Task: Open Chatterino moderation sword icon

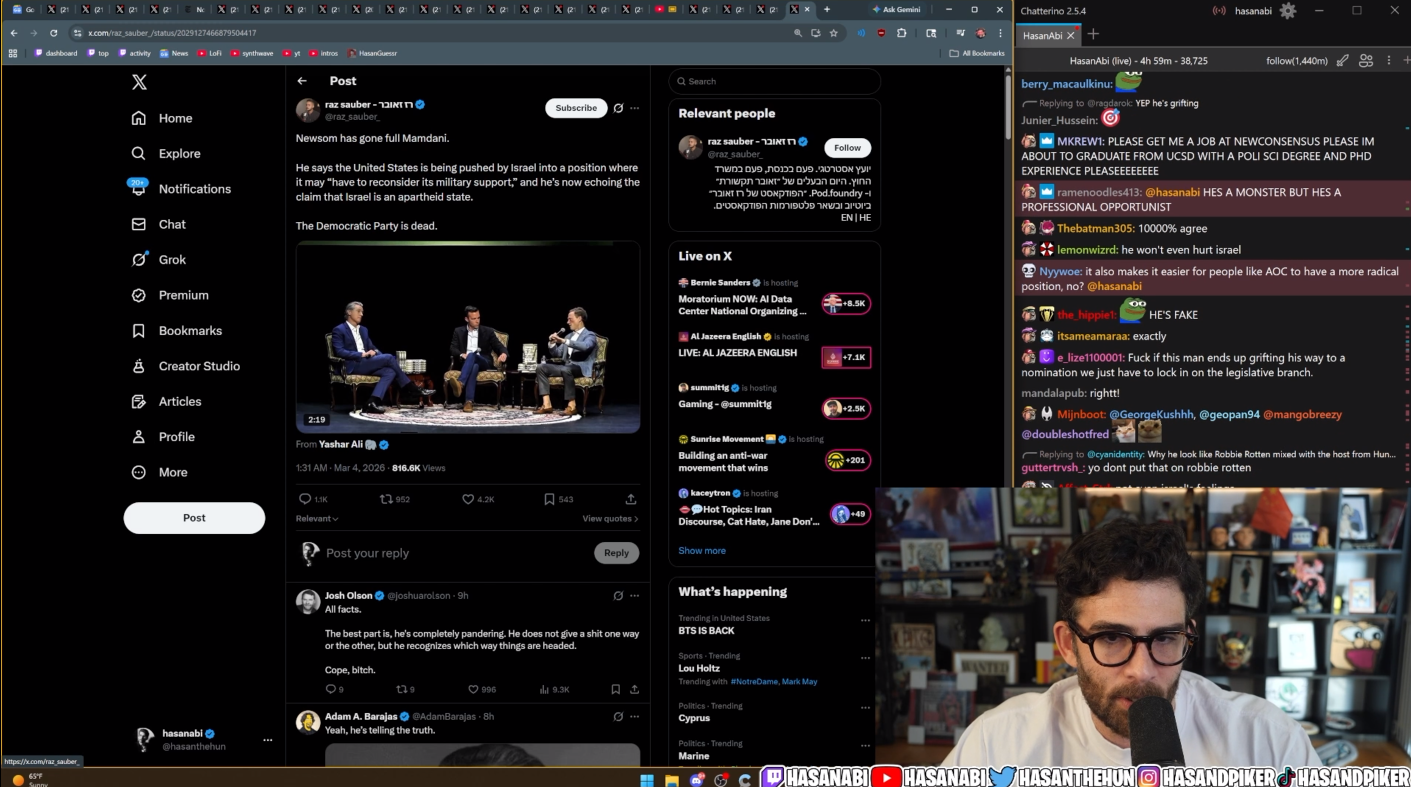Action: click(x=1343, y=61)
